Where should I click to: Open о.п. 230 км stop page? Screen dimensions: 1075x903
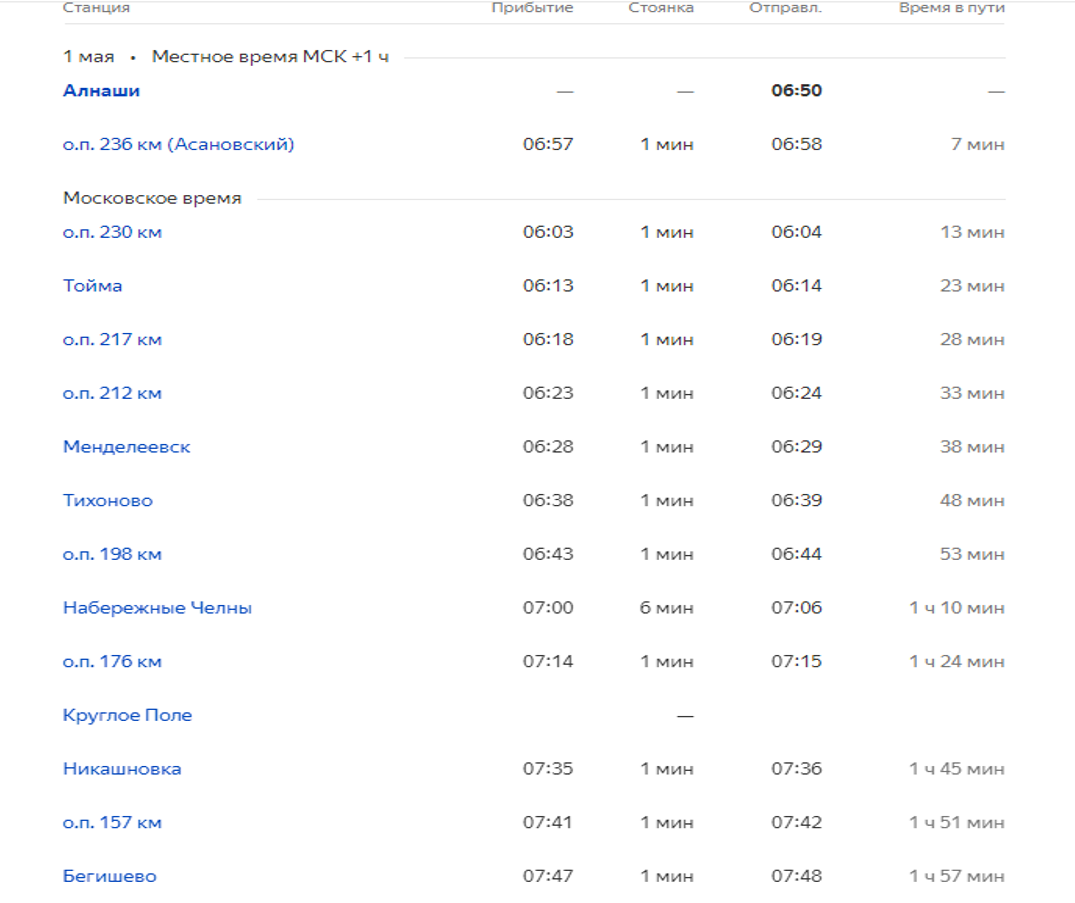[x=112, y=233]
